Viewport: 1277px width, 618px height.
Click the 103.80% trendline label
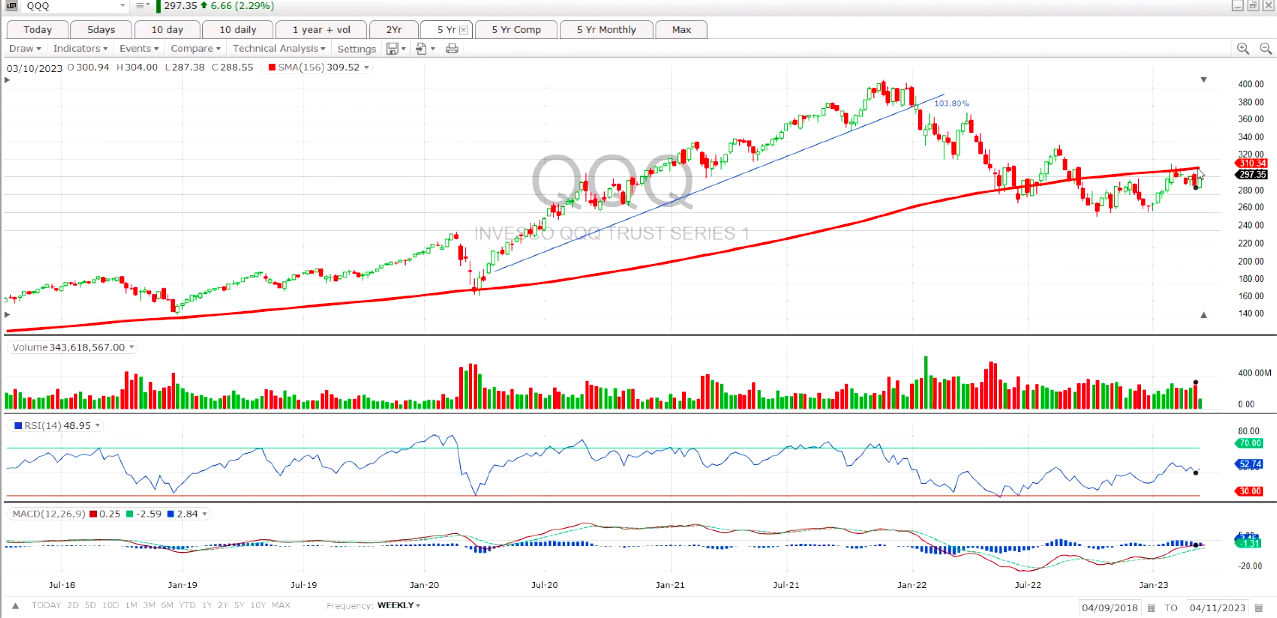click(951, 103)
